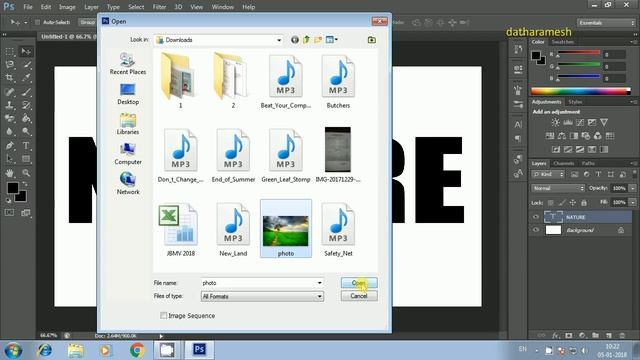Open the layer Kind filter dropdown
Image resolution: width=640 pixels, height=360 pixels.
(x=548, y=174)
